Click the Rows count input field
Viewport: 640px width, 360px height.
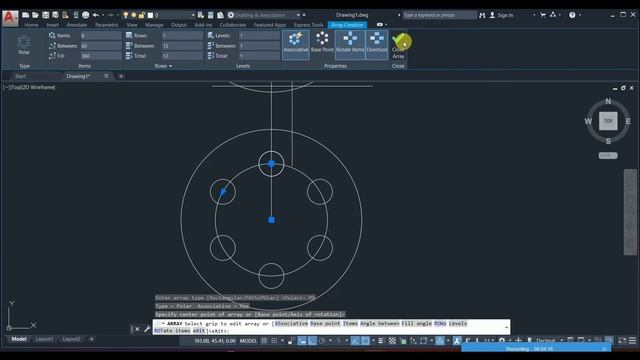pyautogui.click(x=182, y=36)
